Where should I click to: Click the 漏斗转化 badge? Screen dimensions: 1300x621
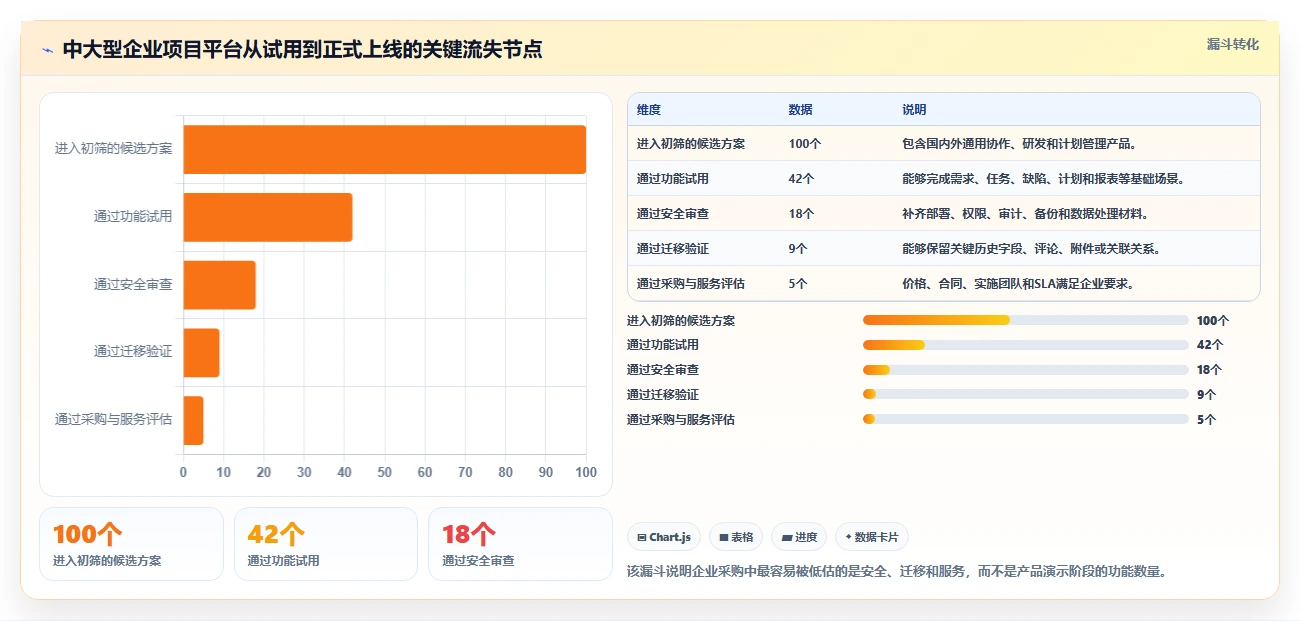(1232, 45)
